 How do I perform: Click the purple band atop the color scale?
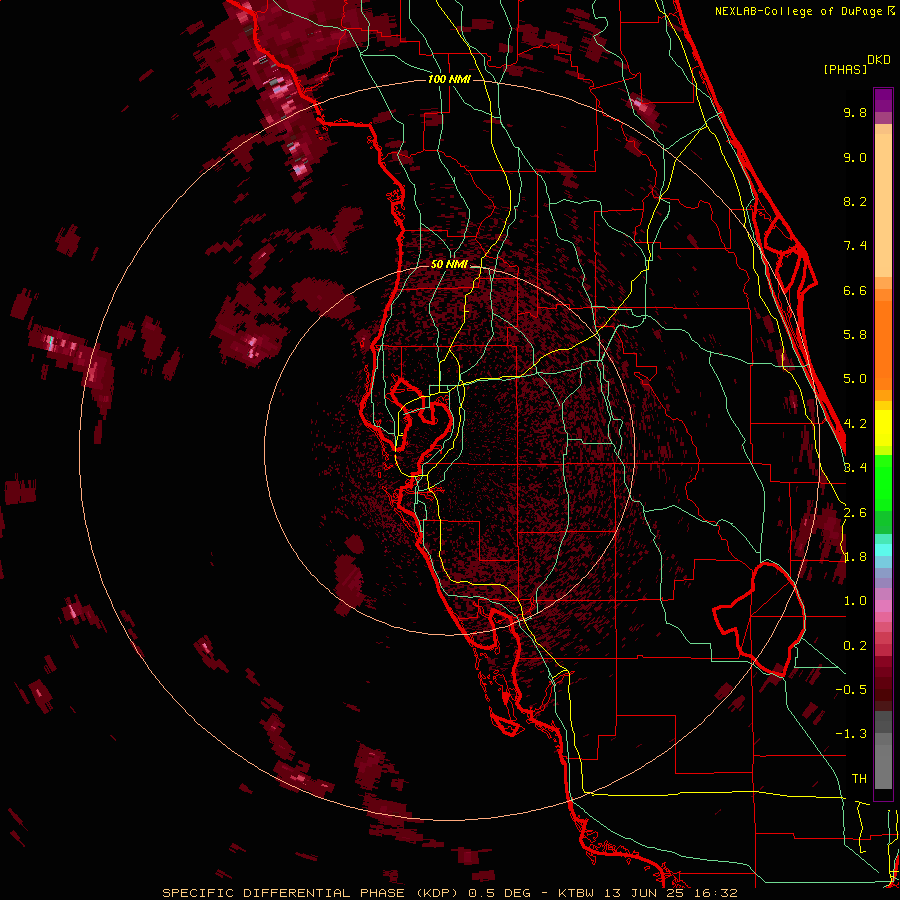(x=883, y=100)
